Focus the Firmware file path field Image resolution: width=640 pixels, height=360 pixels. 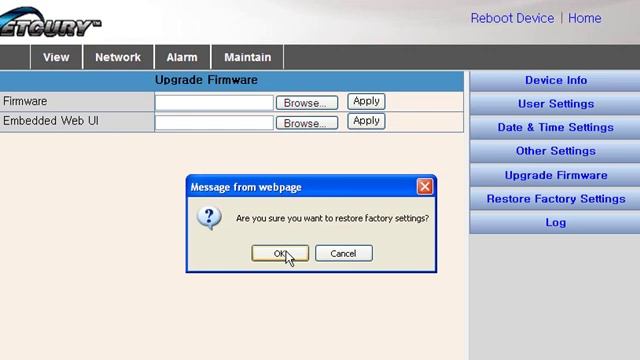(214, 103)
